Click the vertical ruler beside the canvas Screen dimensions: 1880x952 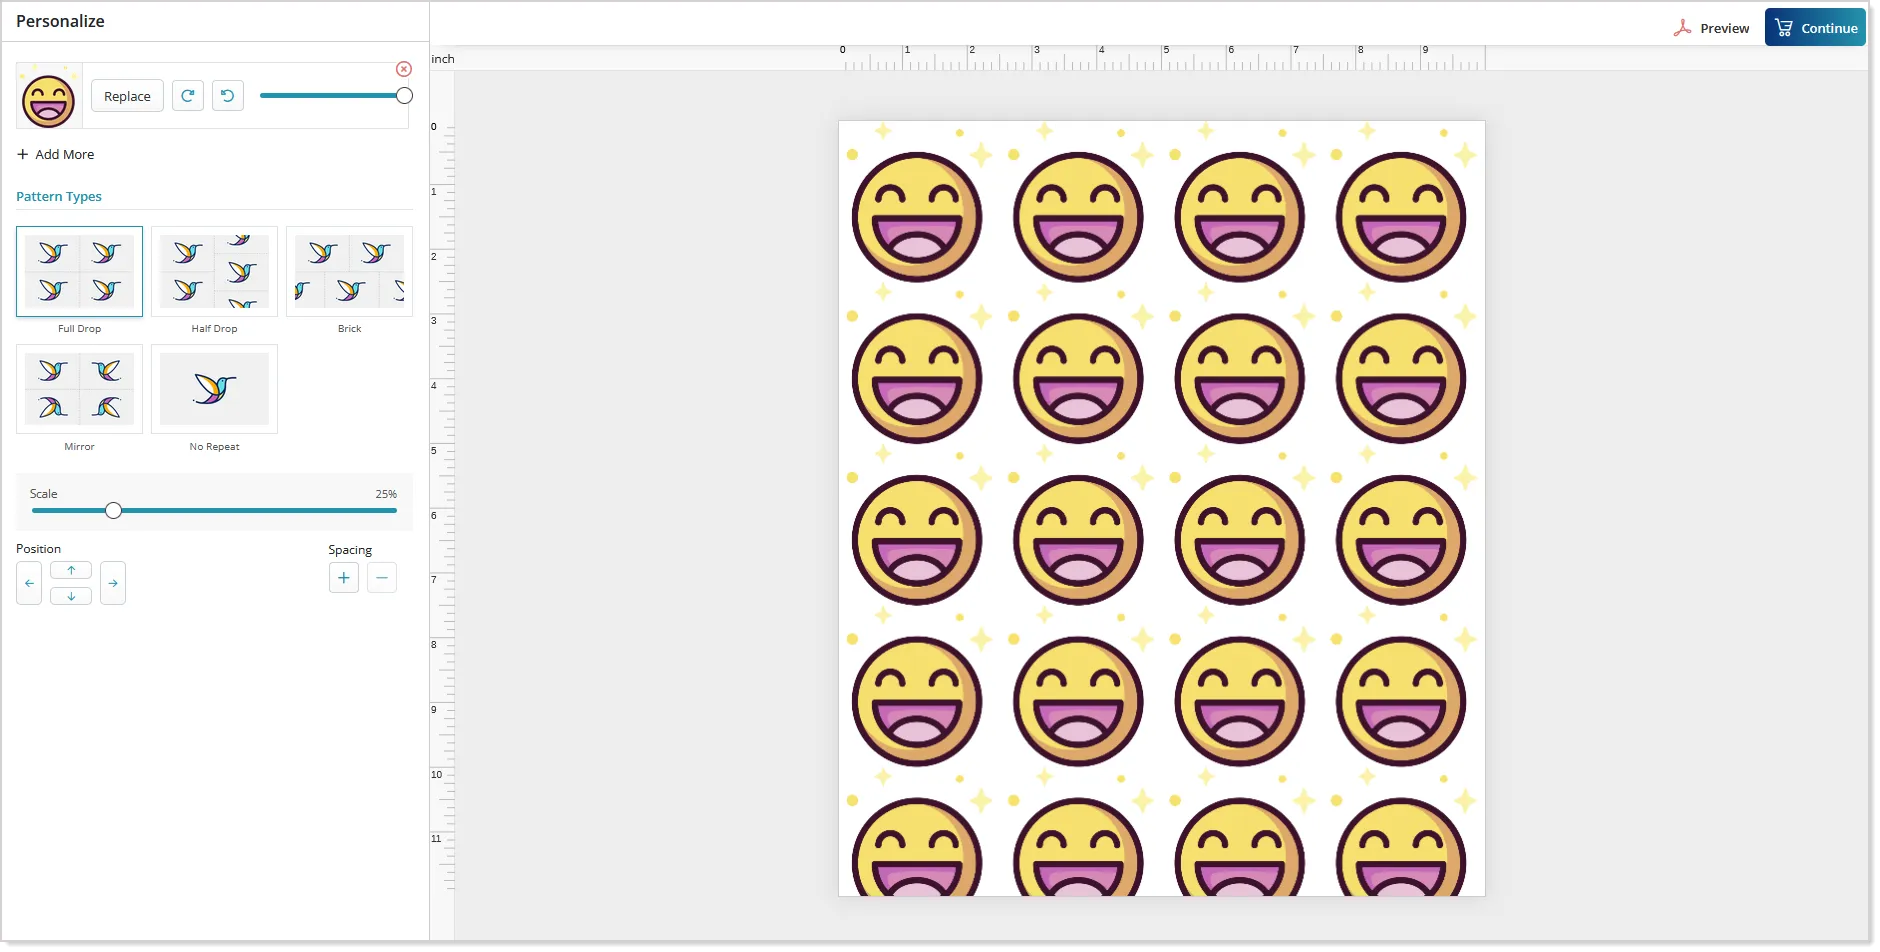coord(442,508)
